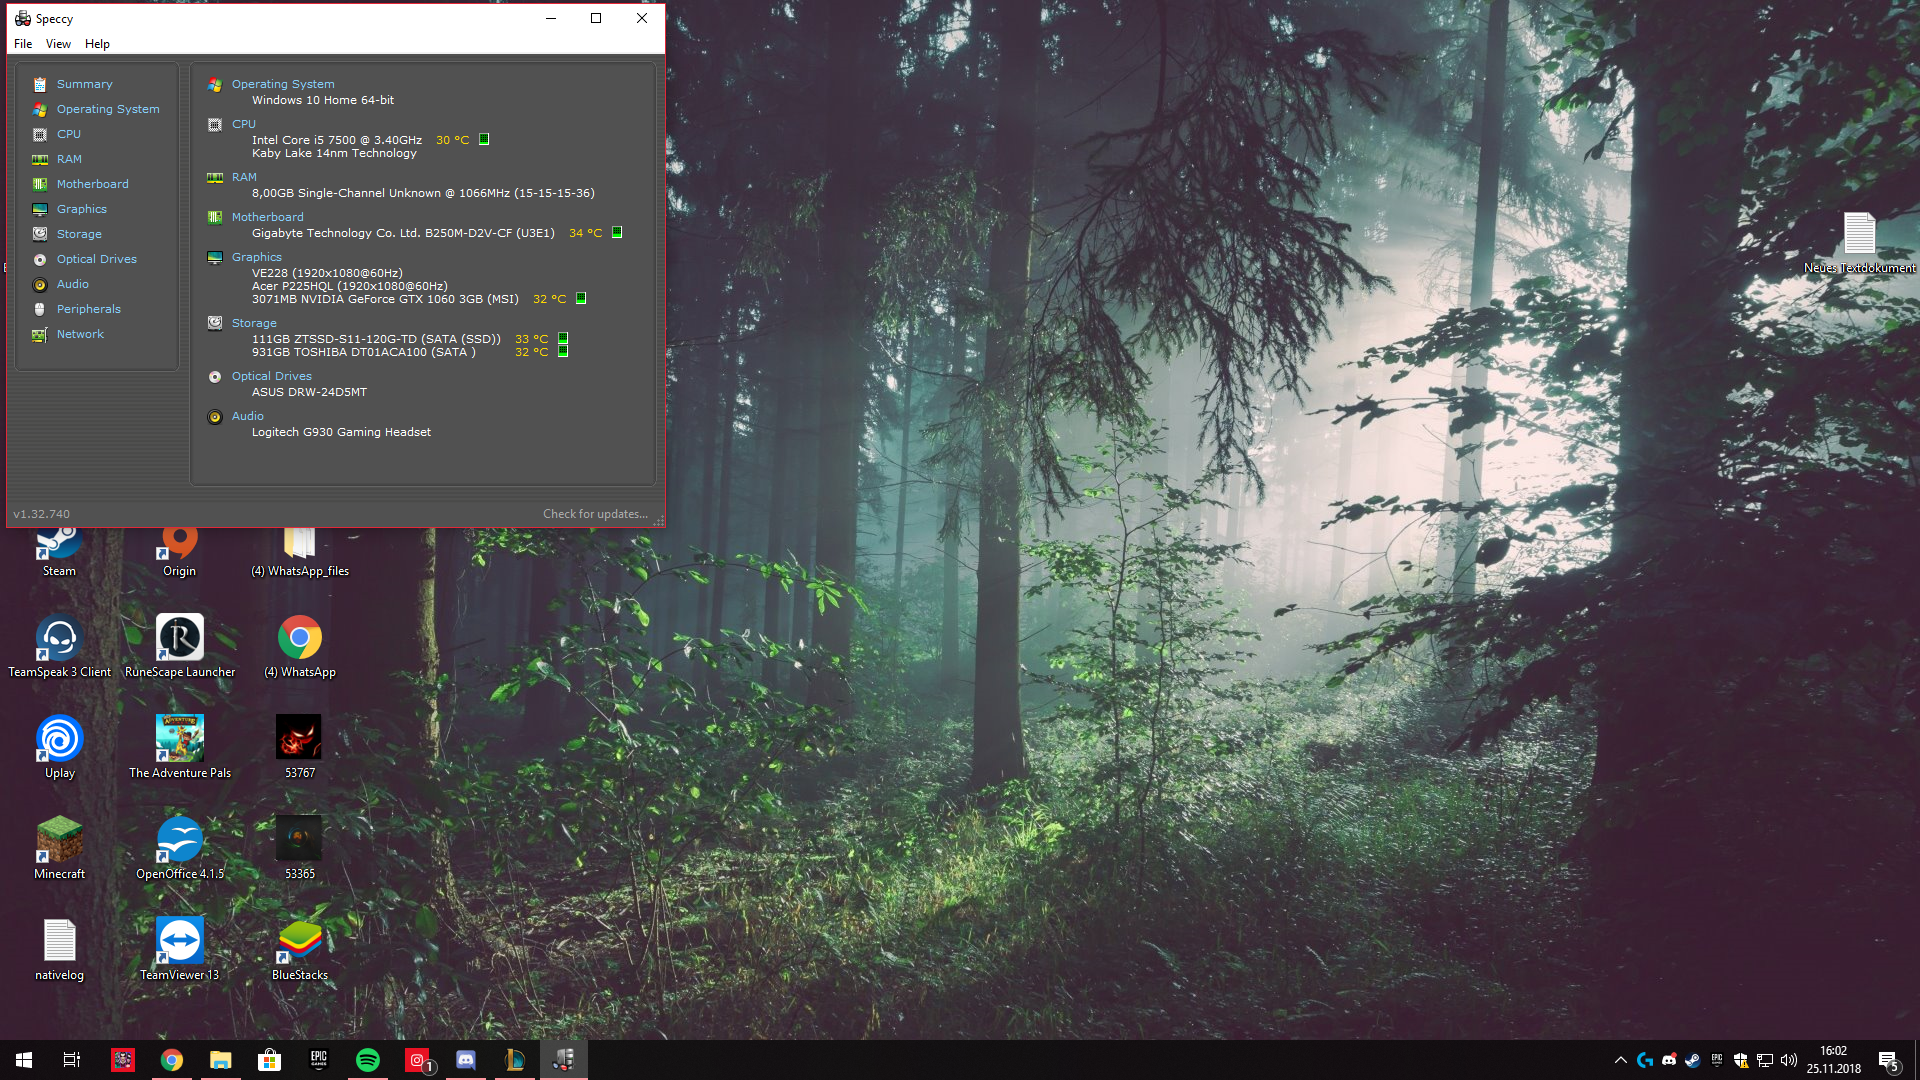This screenshot has width=1920, height=1080.
Task: Select Motherboard in the left sidebar
Action: [92, 184]
